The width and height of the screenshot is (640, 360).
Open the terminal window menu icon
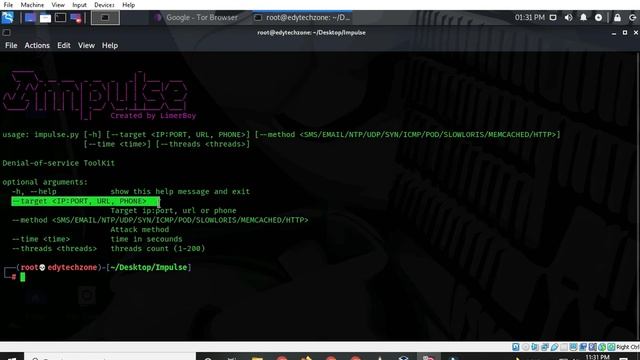coord(6,32)
